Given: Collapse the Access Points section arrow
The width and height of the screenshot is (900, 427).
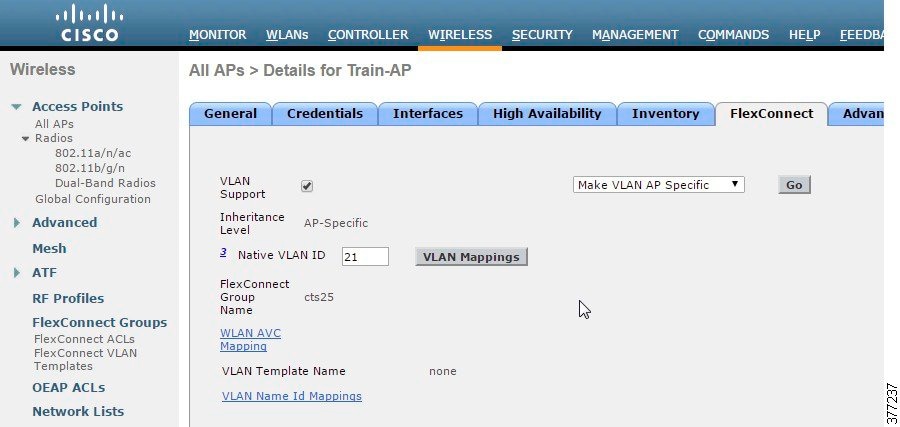Looking at the screenshot, I should click(17, 107).
